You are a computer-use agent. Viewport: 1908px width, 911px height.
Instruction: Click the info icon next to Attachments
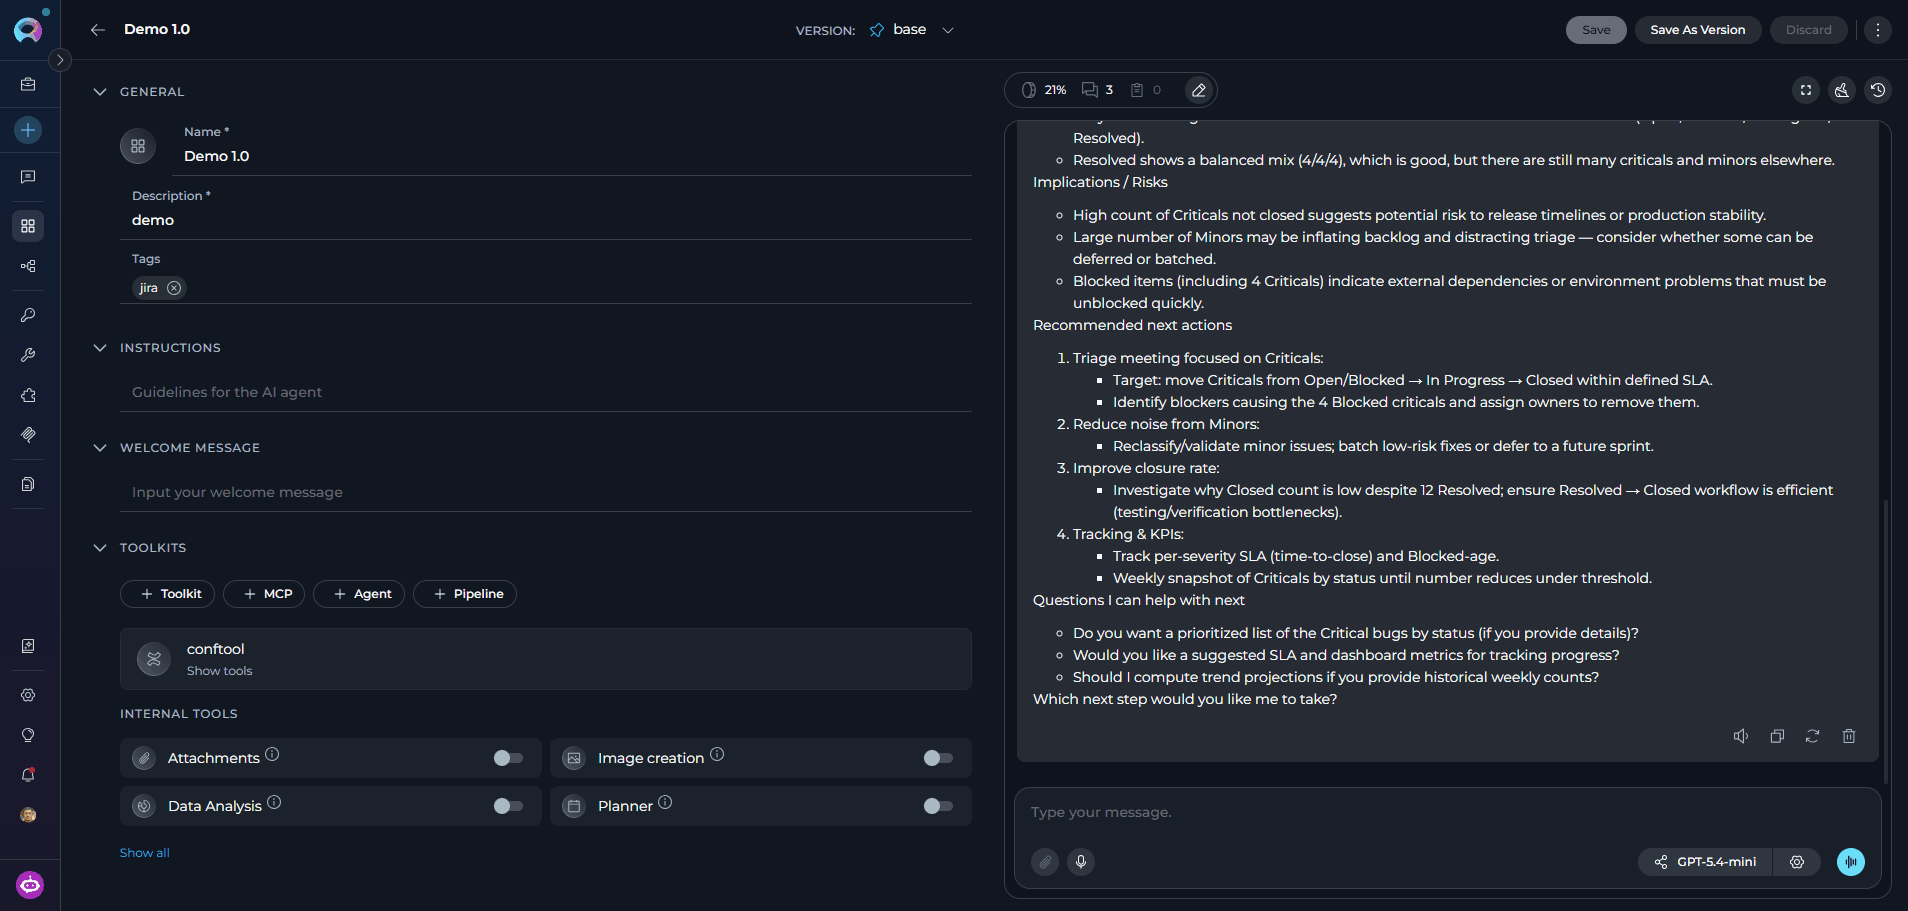coord(272,754)
